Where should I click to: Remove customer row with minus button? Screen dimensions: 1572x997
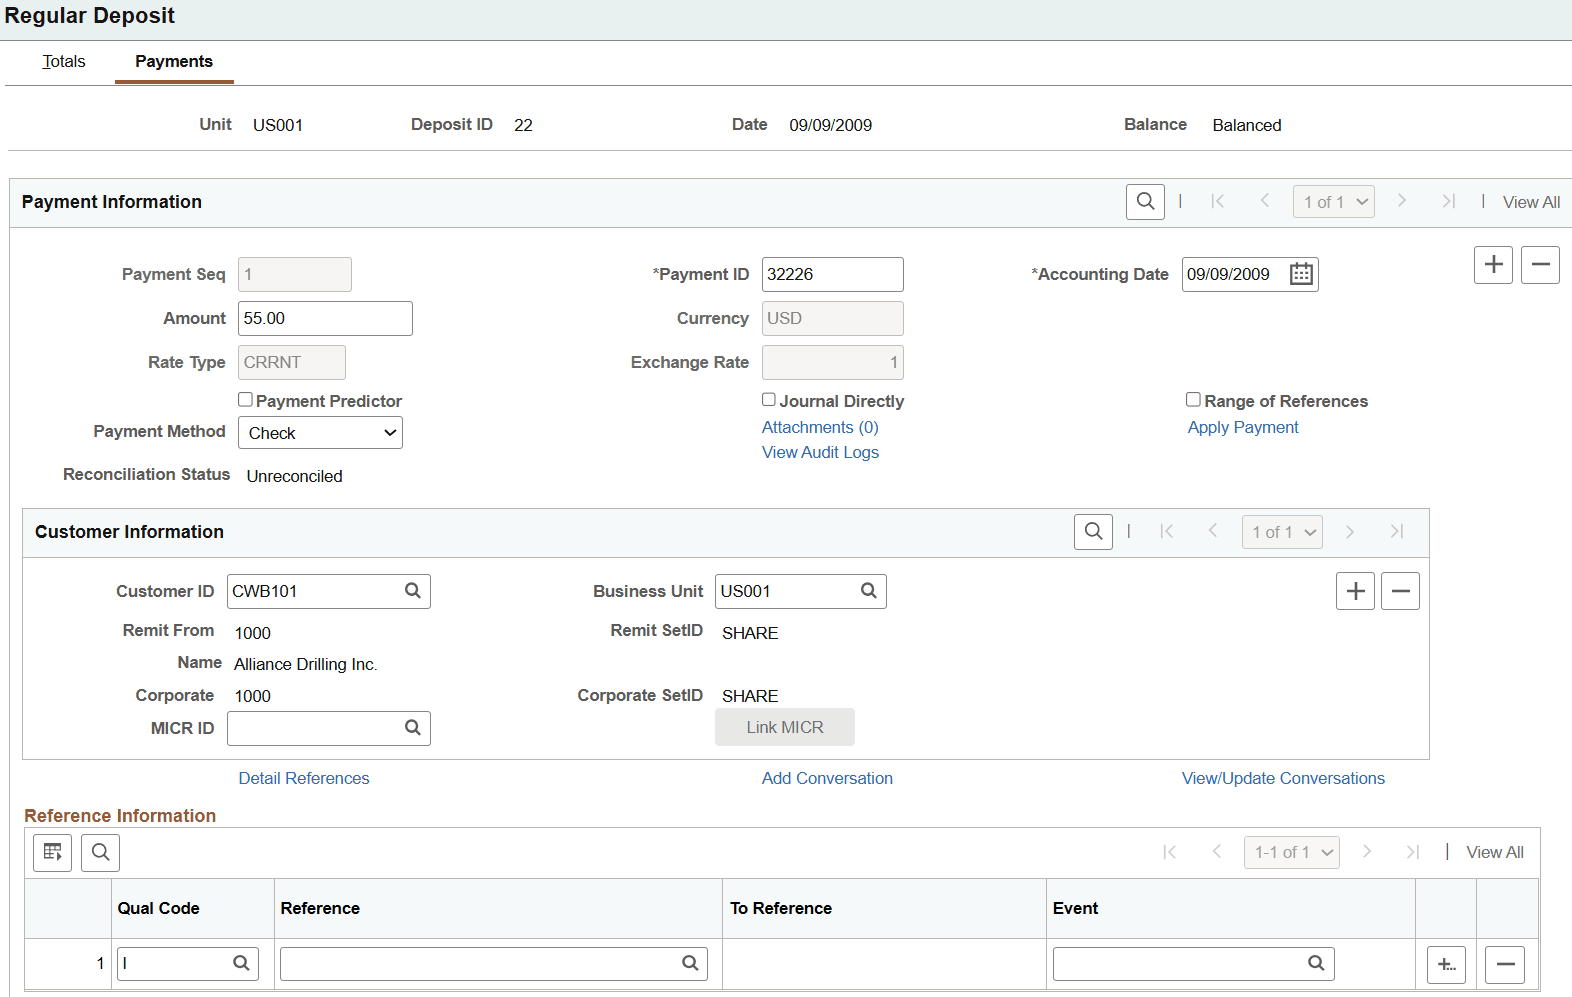1400,591
